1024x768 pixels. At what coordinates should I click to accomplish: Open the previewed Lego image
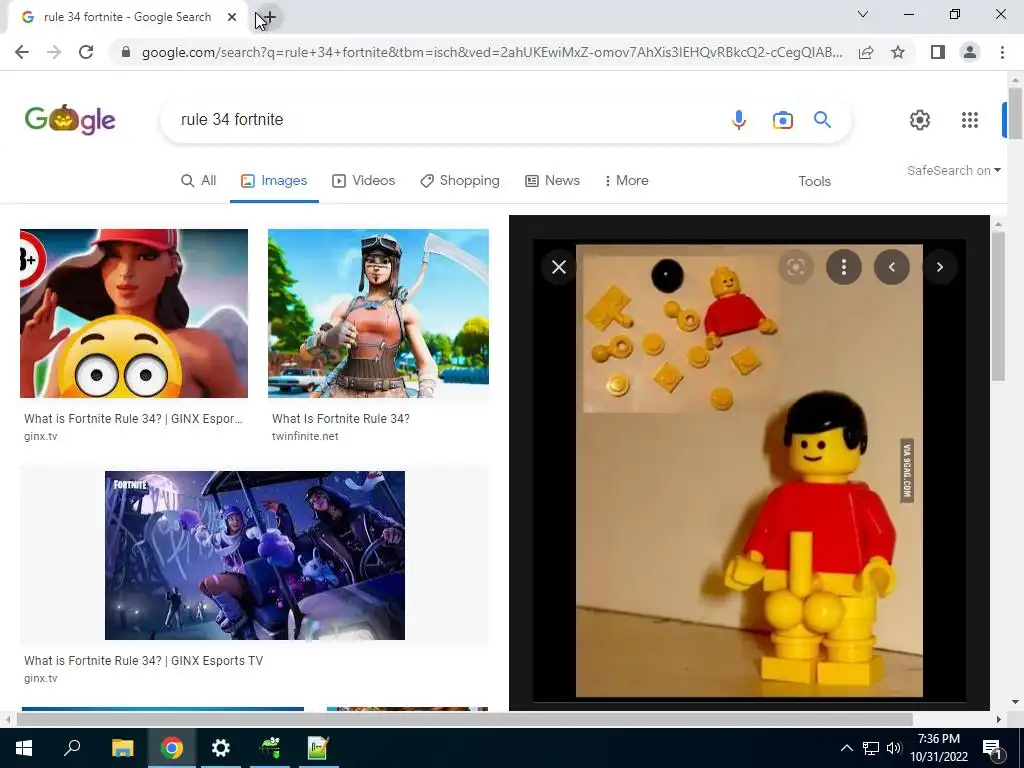[x=749, y=470]
